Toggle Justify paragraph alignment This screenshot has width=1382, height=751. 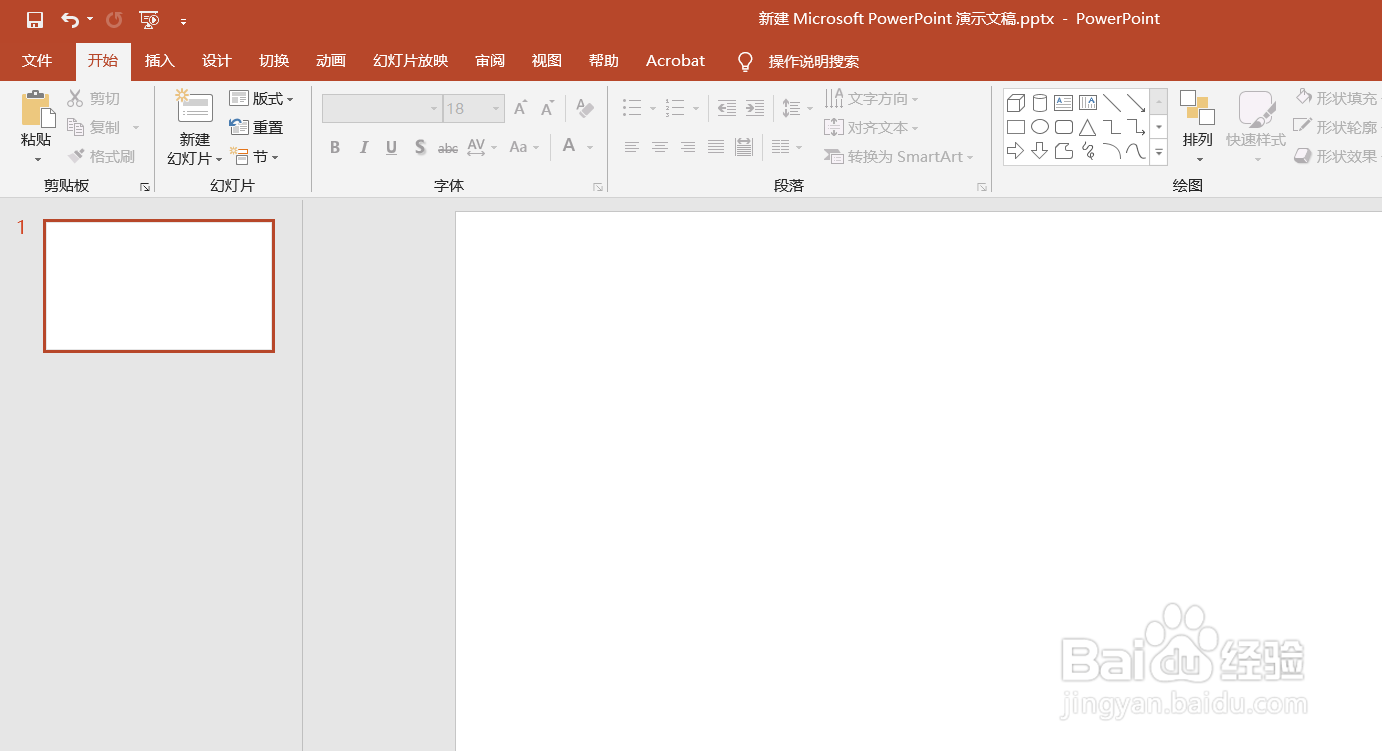point(716,147)
